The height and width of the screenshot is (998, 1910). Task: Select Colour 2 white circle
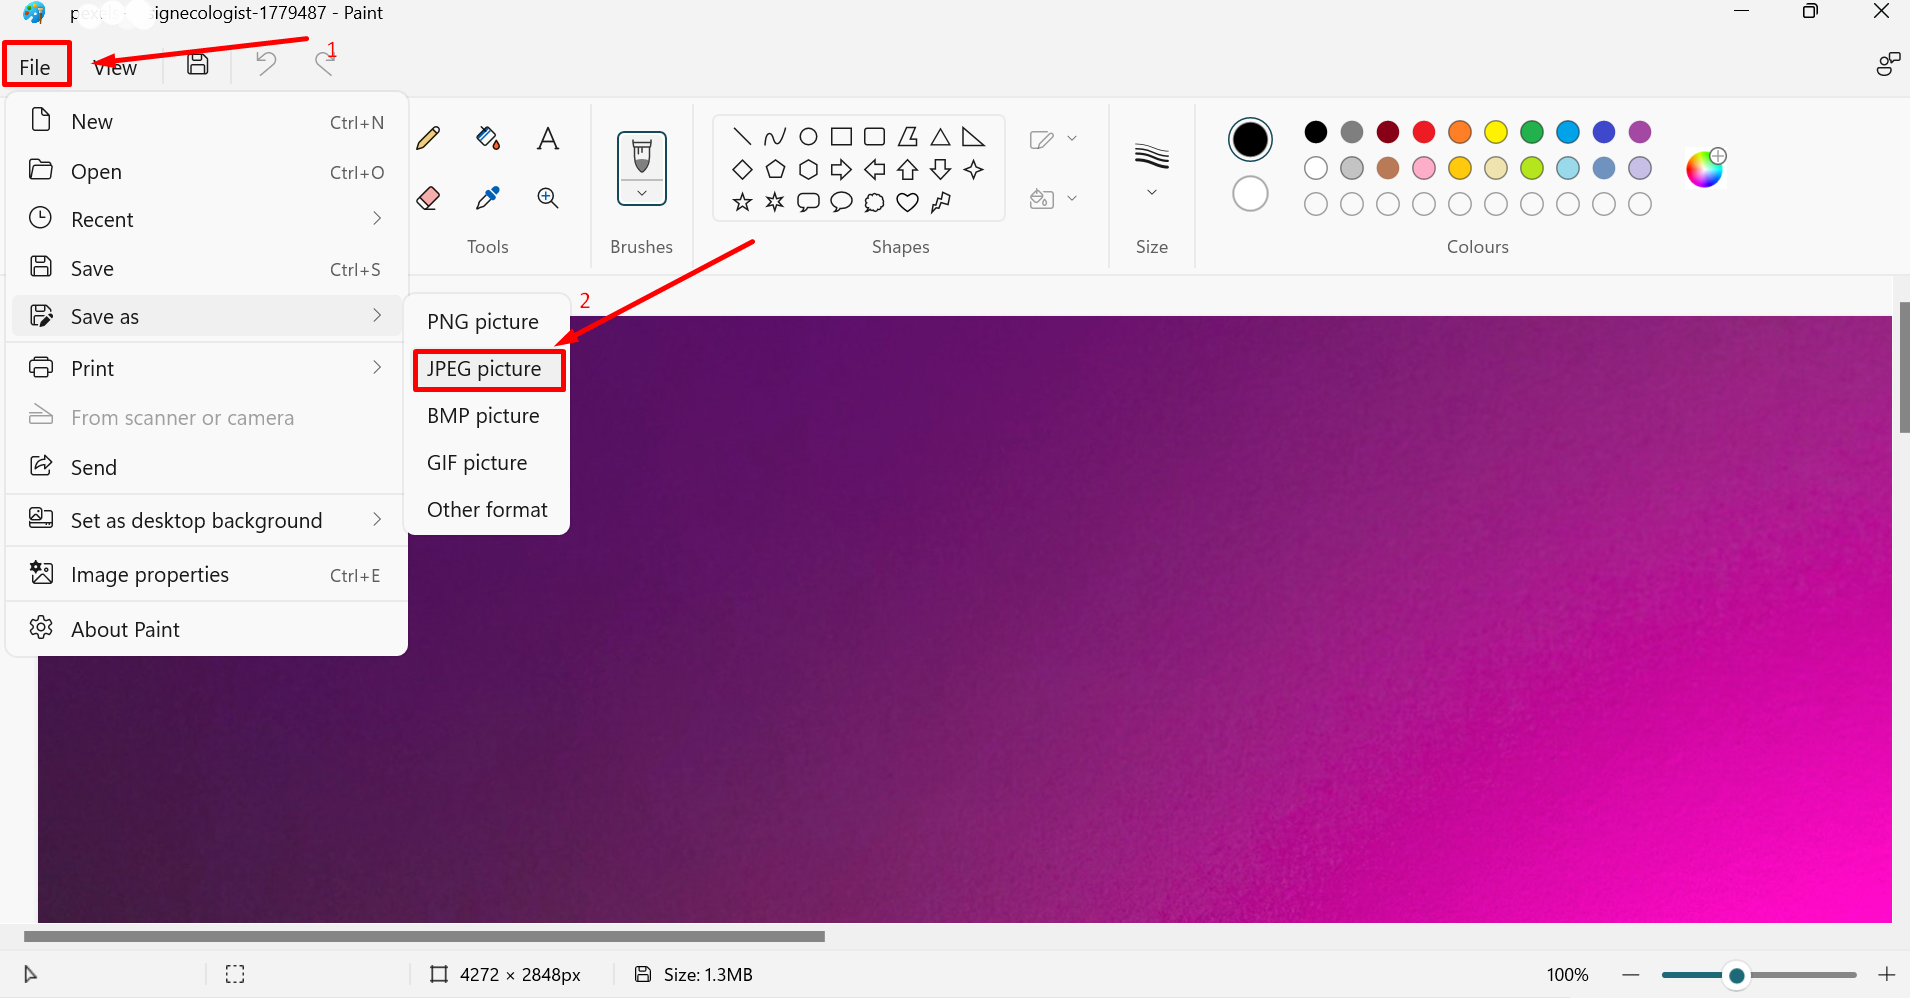point(1250,193)
